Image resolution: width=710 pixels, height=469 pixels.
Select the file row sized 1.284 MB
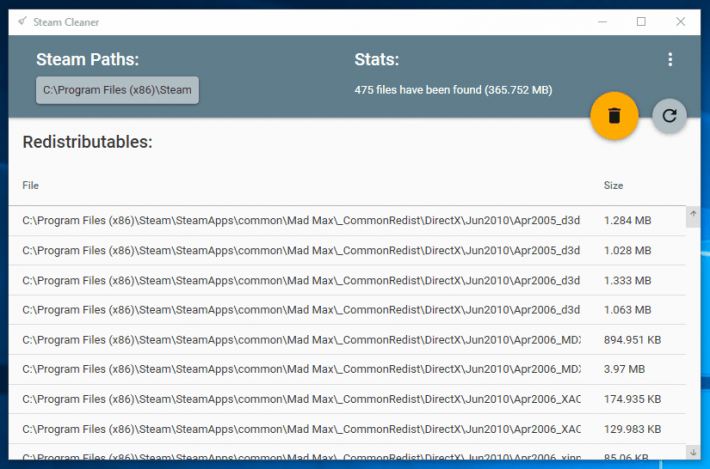point(347,220)
